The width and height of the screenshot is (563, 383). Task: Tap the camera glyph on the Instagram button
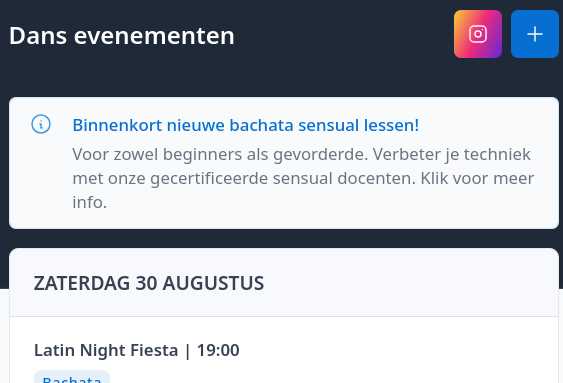point(478,34)
